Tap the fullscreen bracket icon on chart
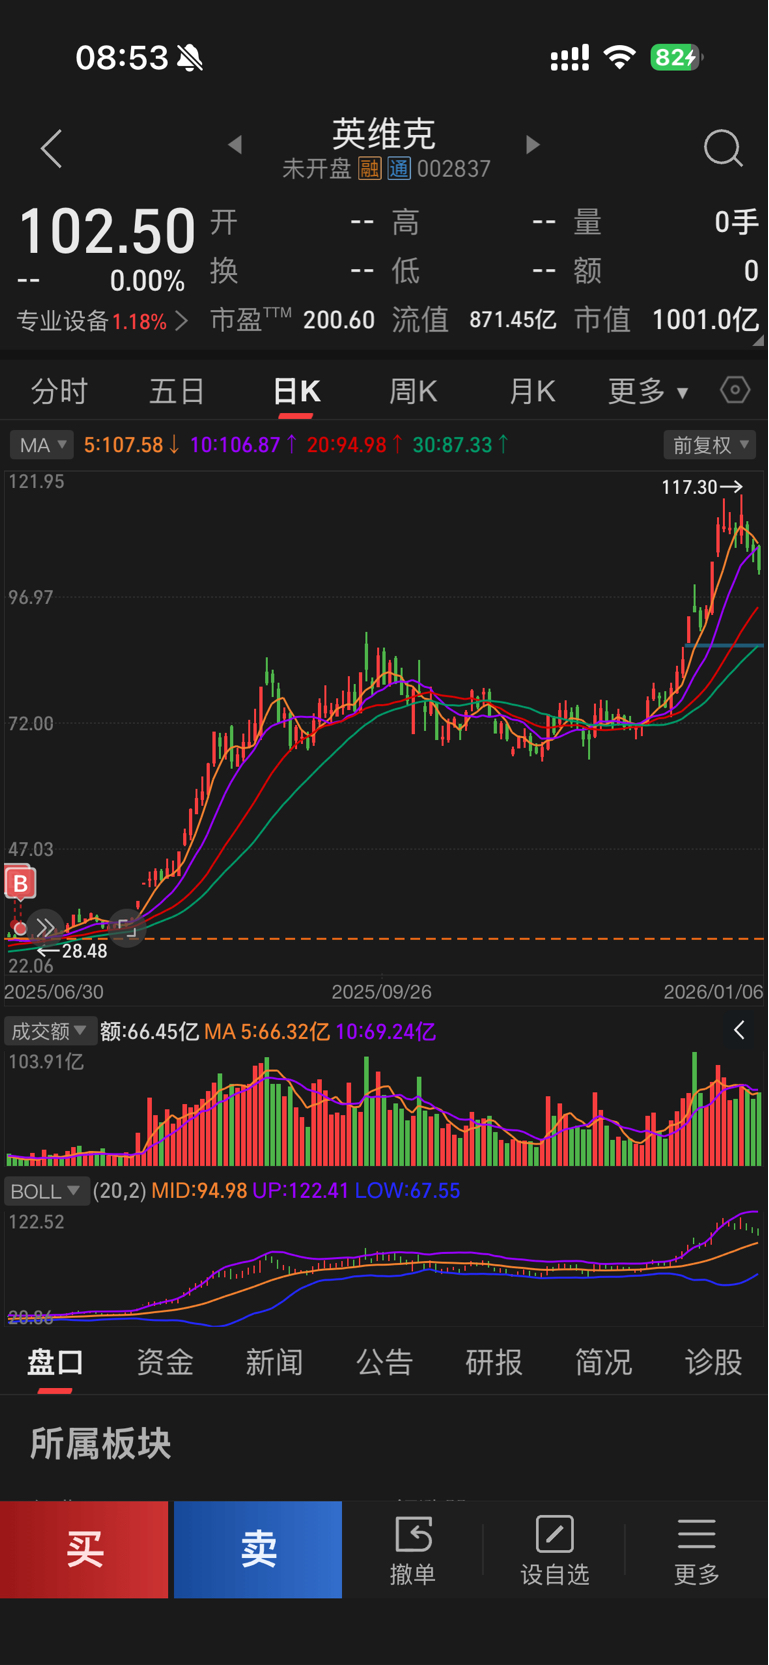The height and width of the screenshot is (1665, 769). 126,928
